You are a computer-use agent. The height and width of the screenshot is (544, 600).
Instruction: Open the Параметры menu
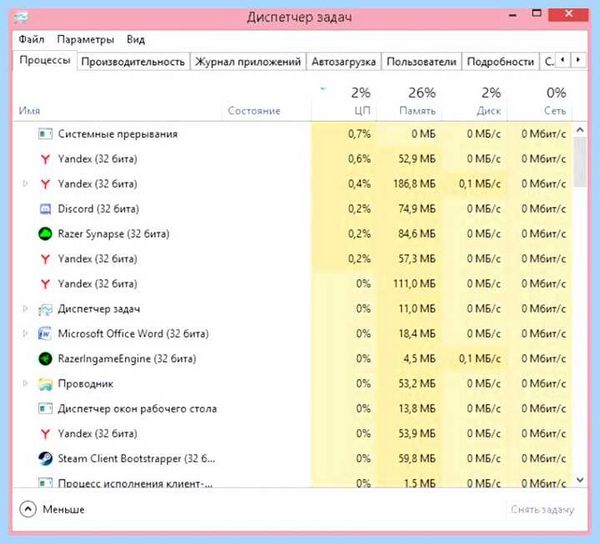point(85,39)
